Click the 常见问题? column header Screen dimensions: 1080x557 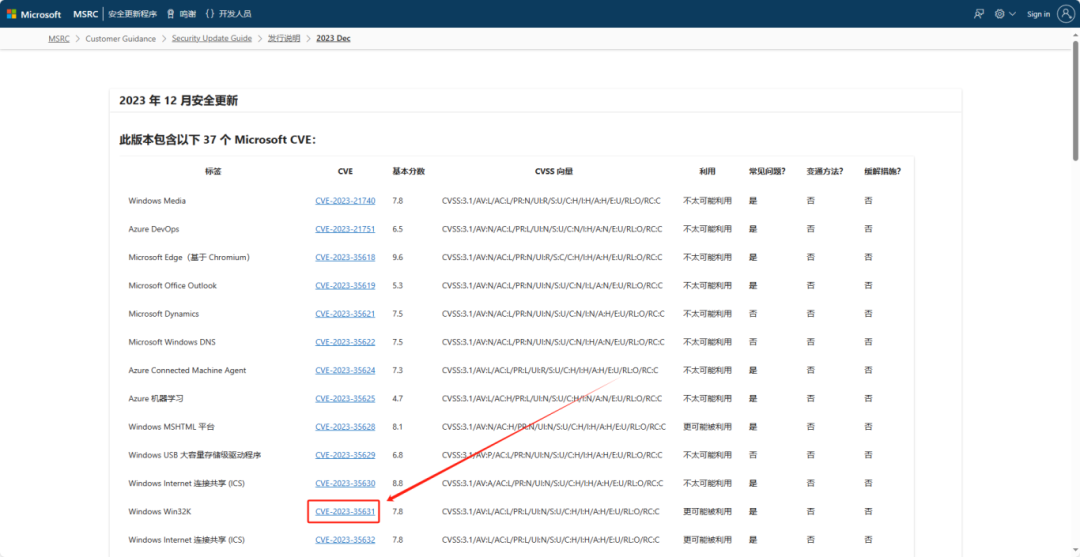[767, 171]
